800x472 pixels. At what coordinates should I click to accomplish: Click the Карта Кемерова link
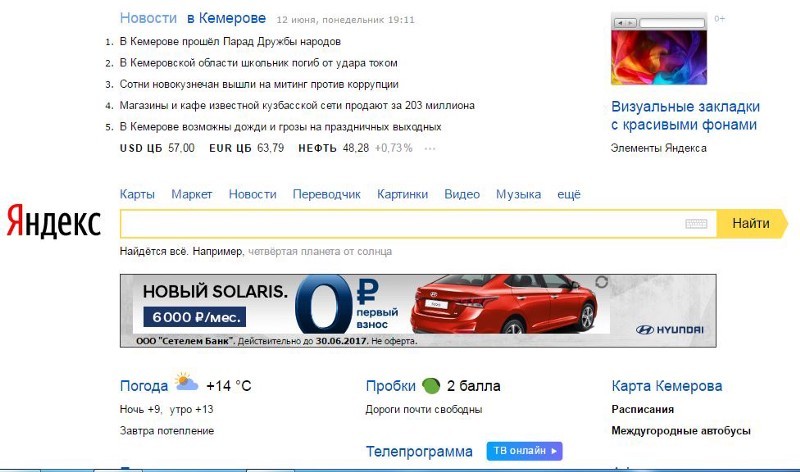click(666, 386)
